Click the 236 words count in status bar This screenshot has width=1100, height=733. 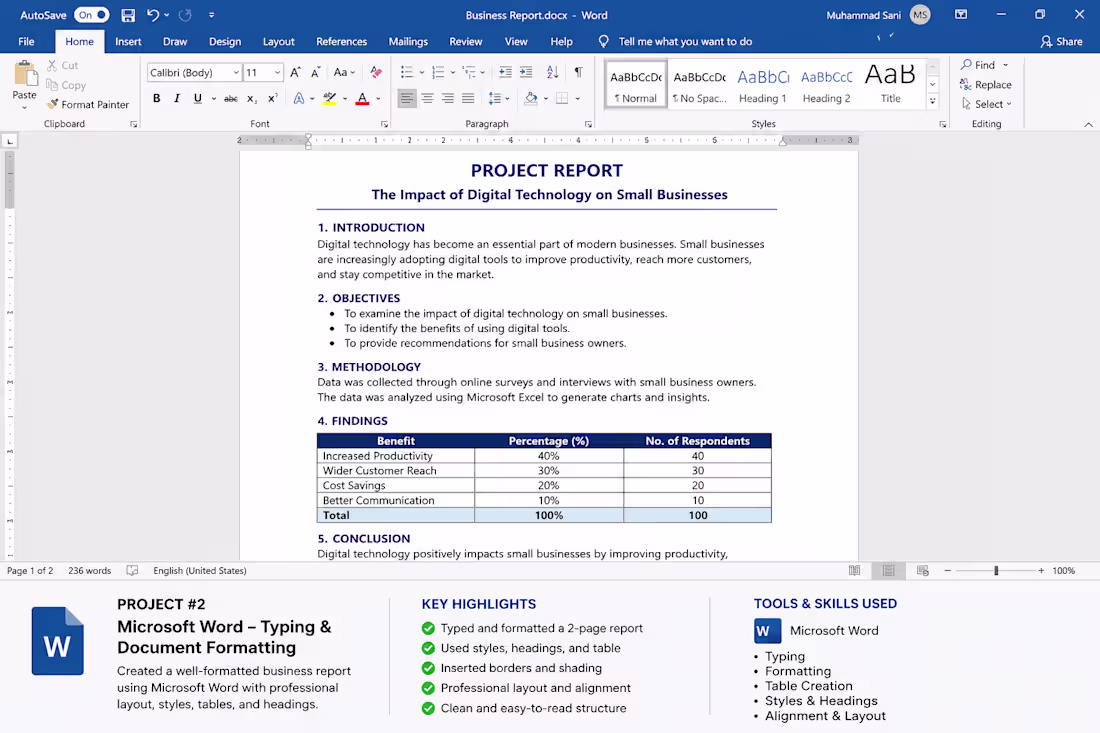click(x=90, y=570)
